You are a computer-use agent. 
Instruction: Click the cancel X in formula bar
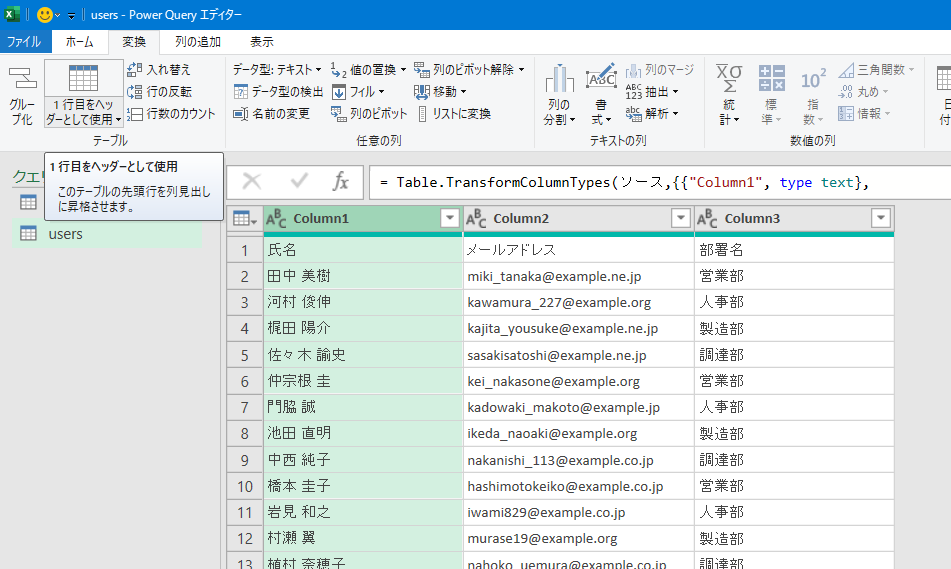tap(252, 181)
